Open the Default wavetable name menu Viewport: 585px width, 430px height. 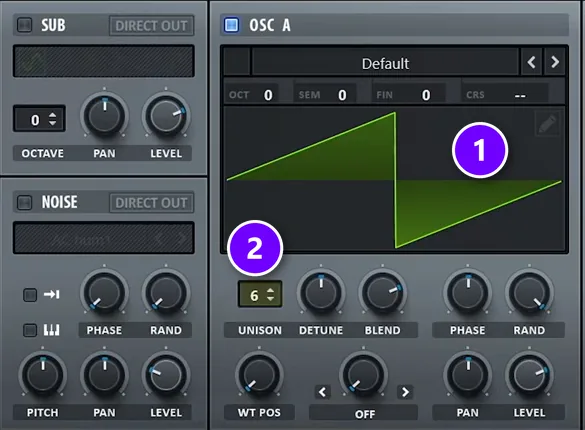[x=385, y=63]
